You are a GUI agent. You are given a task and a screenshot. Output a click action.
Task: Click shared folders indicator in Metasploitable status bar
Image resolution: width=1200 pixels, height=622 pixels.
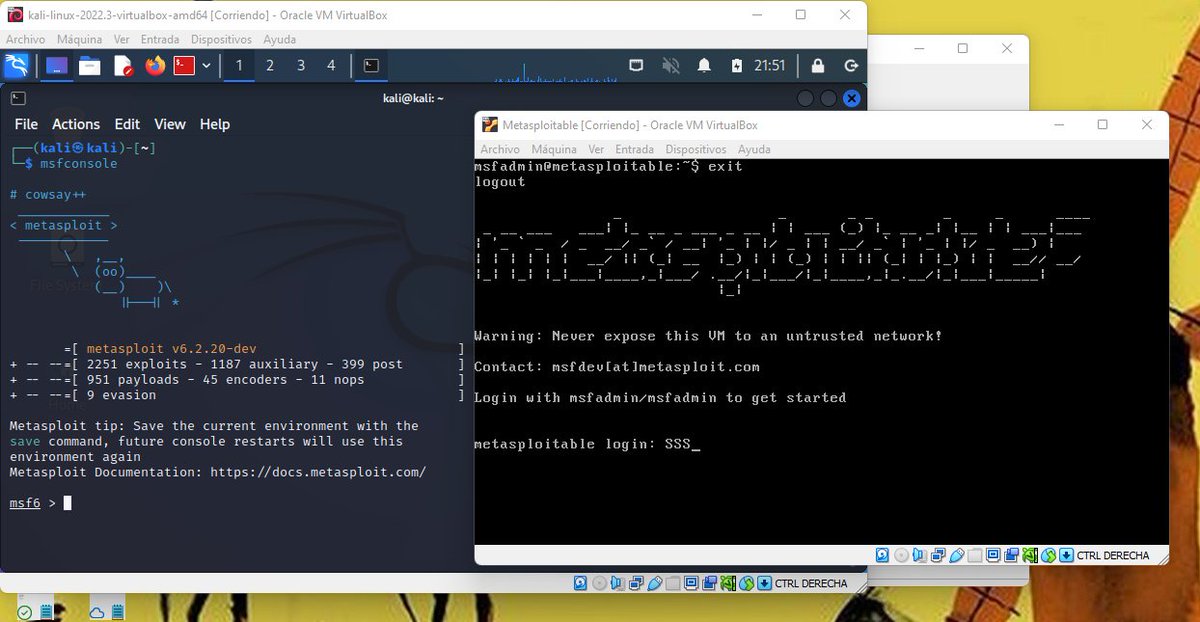tap(975, 555)
